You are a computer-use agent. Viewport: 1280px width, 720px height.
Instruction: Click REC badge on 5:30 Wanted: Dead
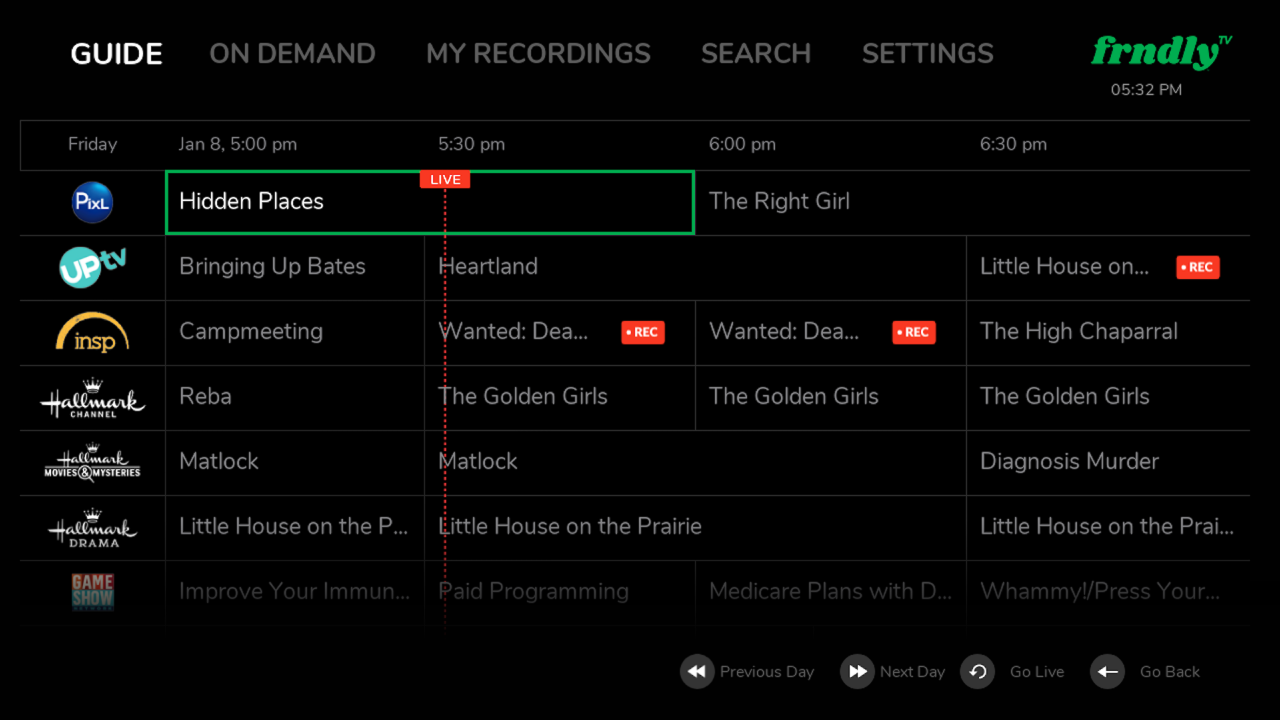643,332
